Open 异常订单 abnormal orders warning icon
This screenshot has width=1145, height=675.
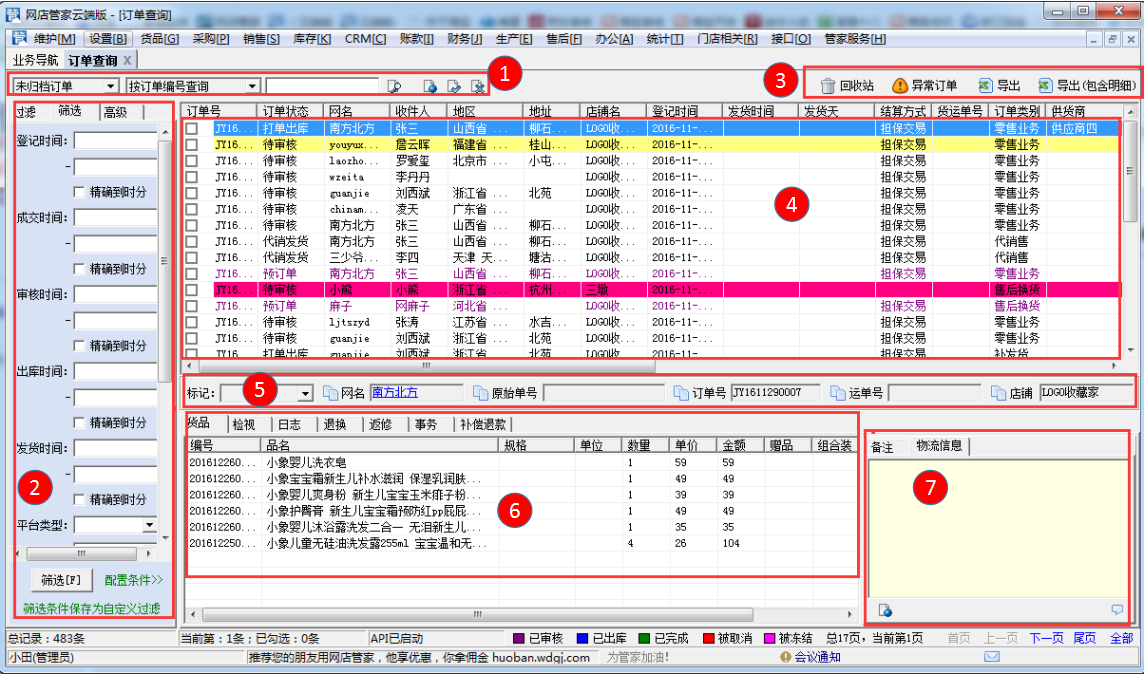pos(924,86)
